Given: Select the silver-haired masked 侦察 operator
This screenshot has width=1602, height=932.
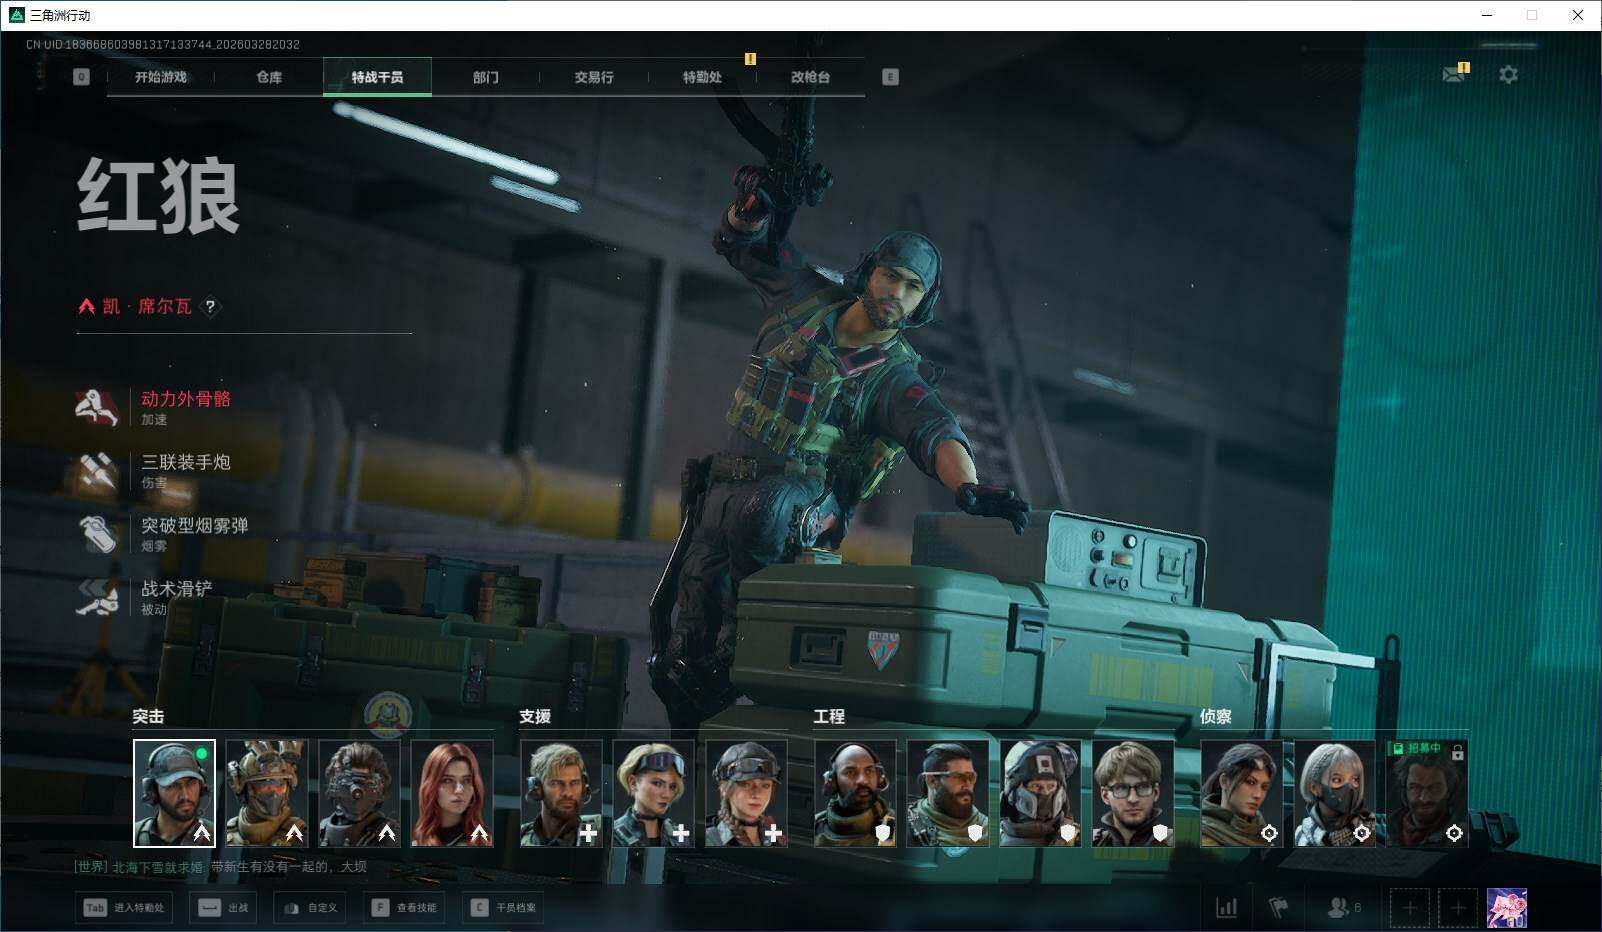Looking at the screenshot, I should point(1334,793).
